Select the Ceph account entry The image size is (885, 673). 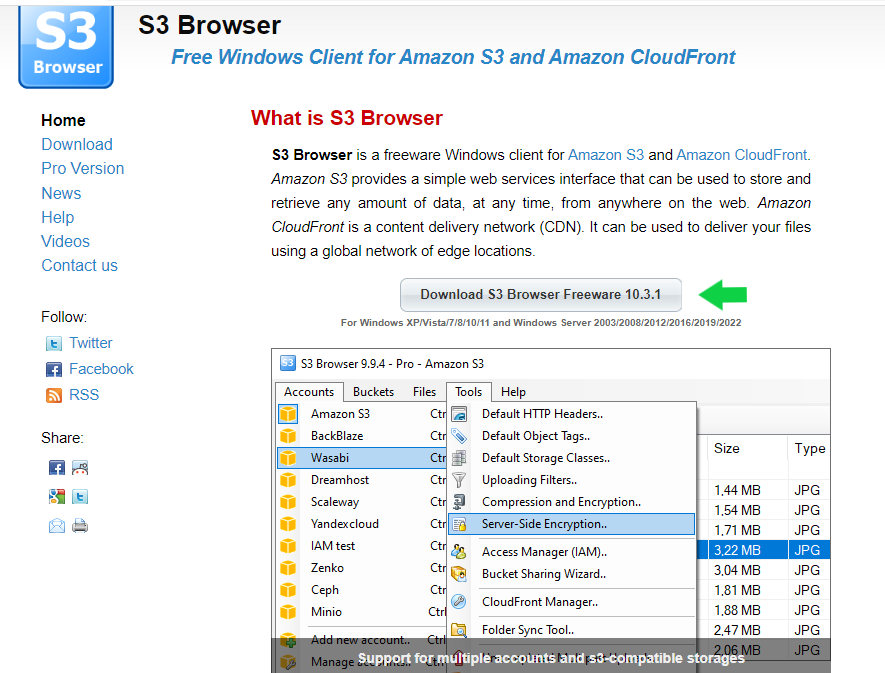[362, 590]
